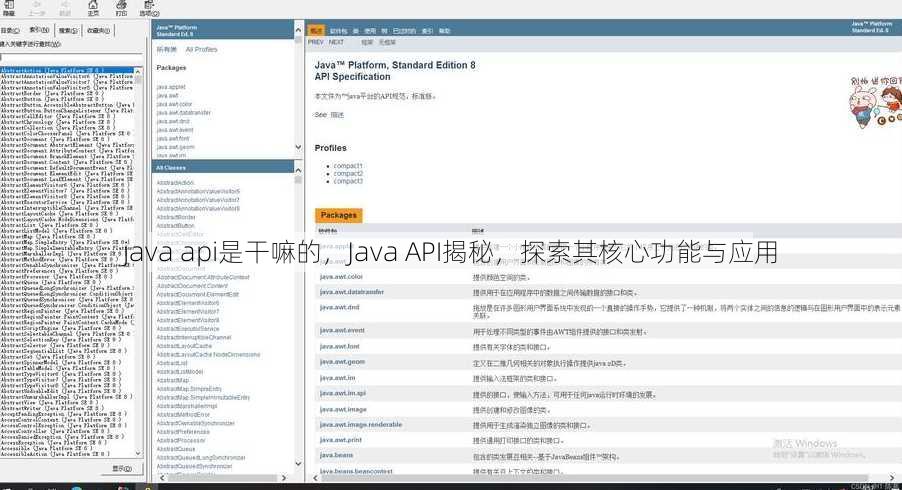The width and height of the screenshot is (902, 490).
Task: Click the 显示(D) display button
Action: pos(122,469)
